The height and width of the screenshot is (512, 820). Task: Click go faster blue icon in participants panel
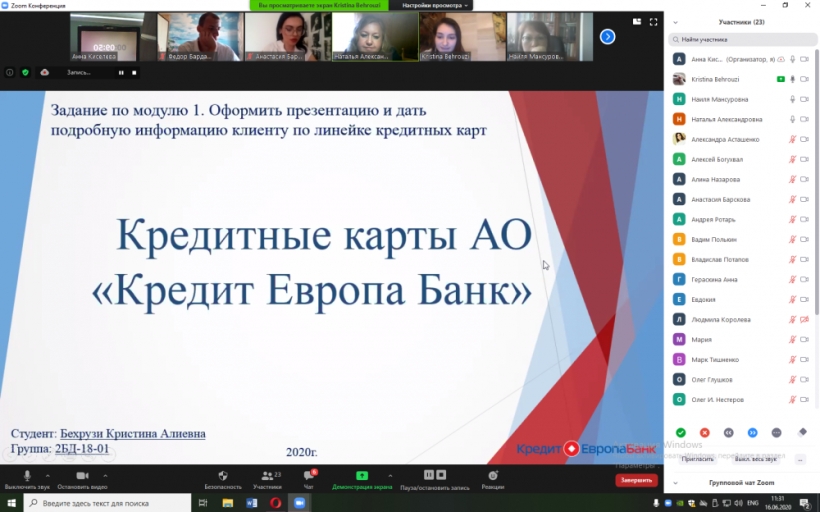pos(753,433)
